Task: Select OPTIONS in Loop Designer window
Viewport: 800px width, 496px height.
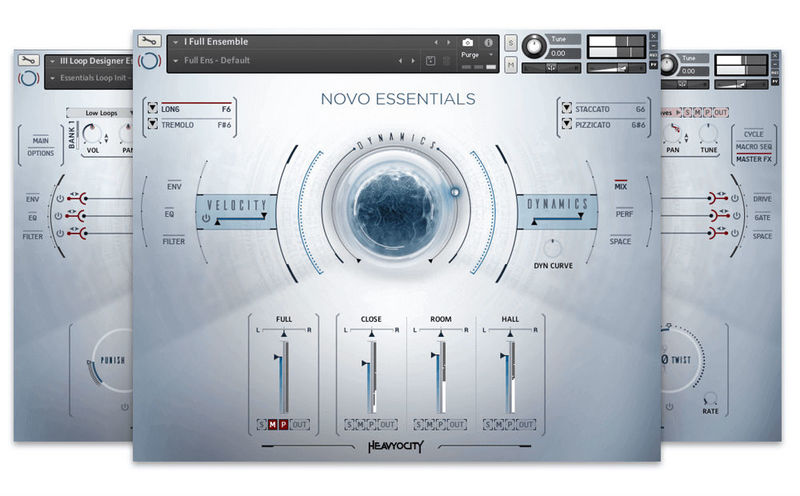Action: pyautogui.click(x=40, y=153)
